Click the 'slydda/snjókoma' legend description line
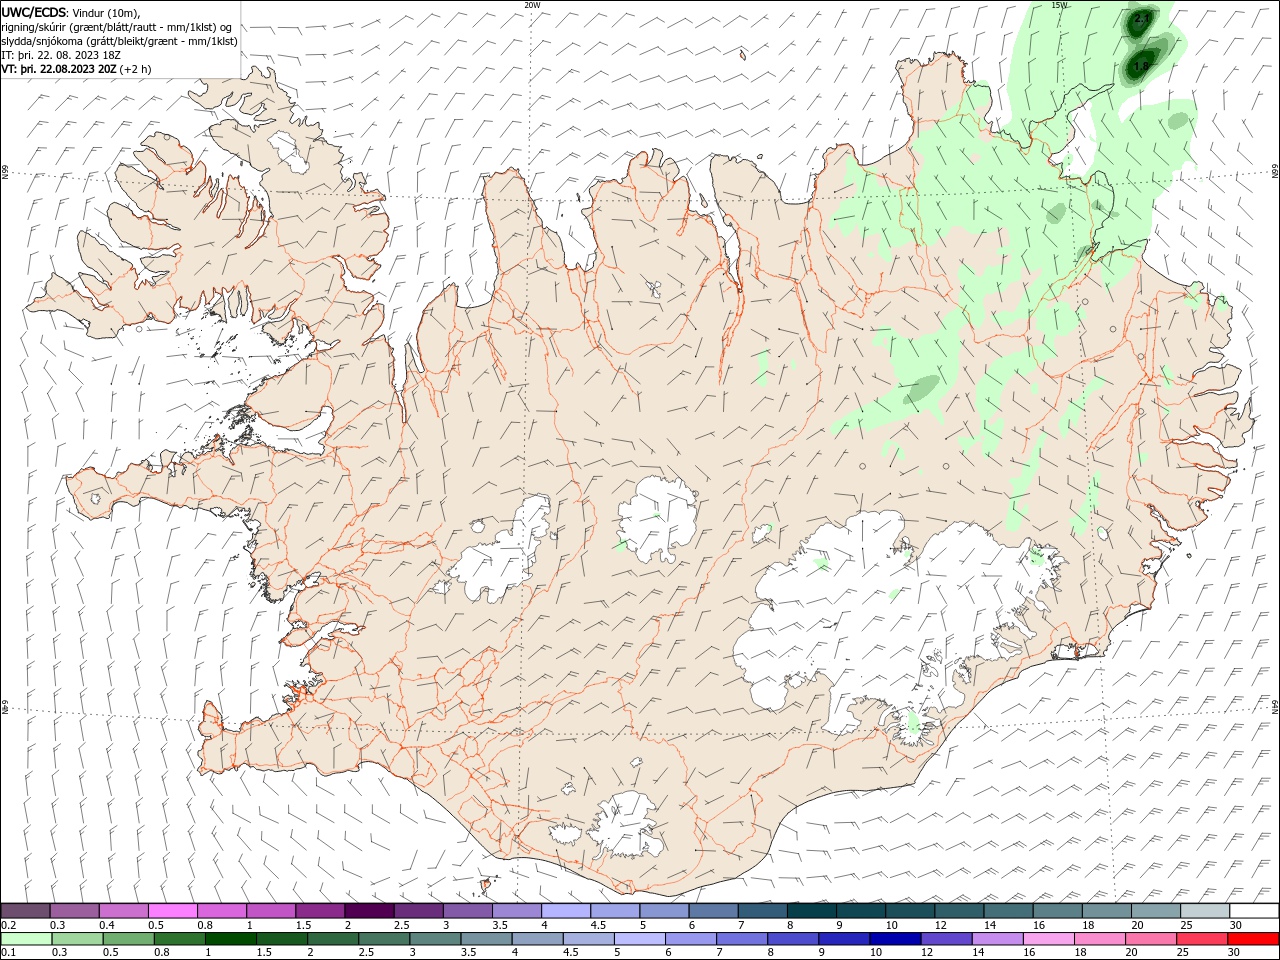 click(x=120, y=41)
